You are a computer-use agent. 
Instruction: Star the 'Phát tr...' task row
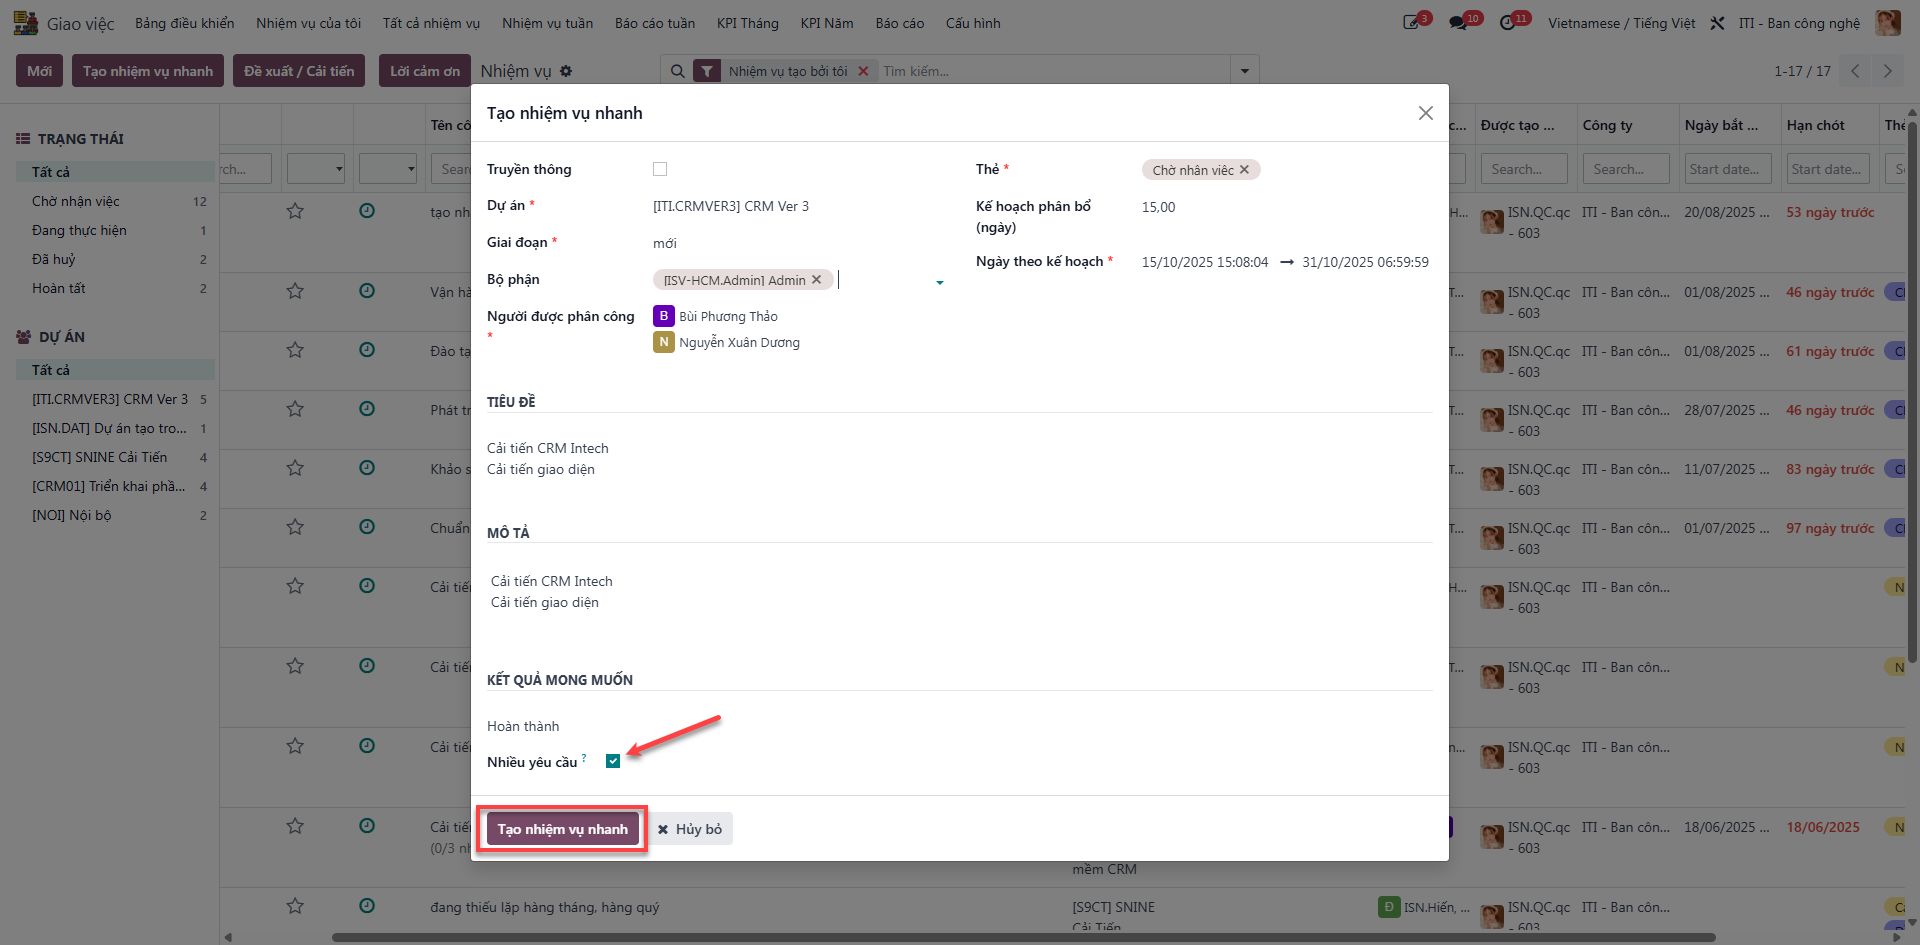(295, 409)
